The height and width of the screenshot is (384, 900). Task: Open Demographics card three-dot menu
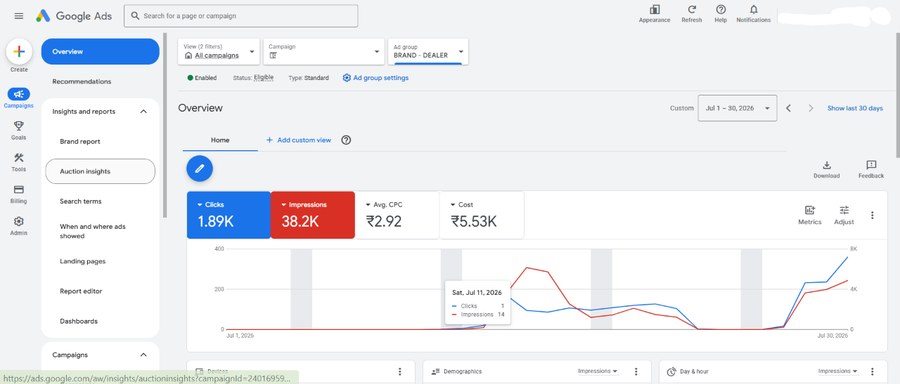point(636,372)
